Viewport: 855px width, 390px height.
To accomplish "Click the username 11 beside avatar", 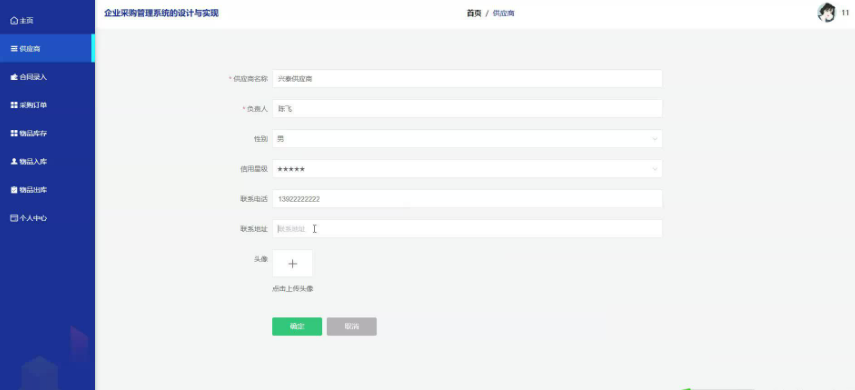I will tap(845, 13).
